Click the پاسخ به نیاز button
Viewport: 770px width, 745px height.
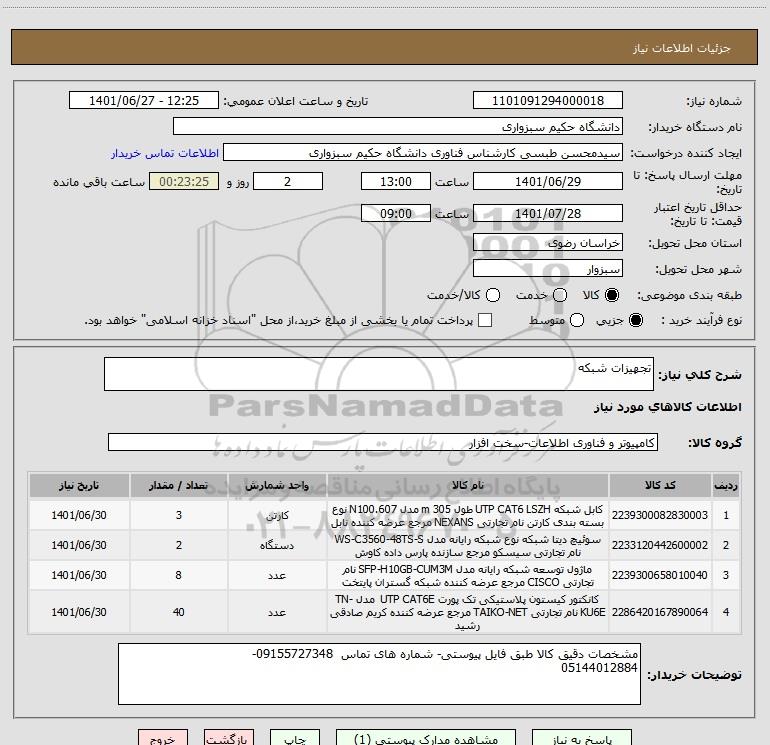pyautogui.click(x=582, y=738)
